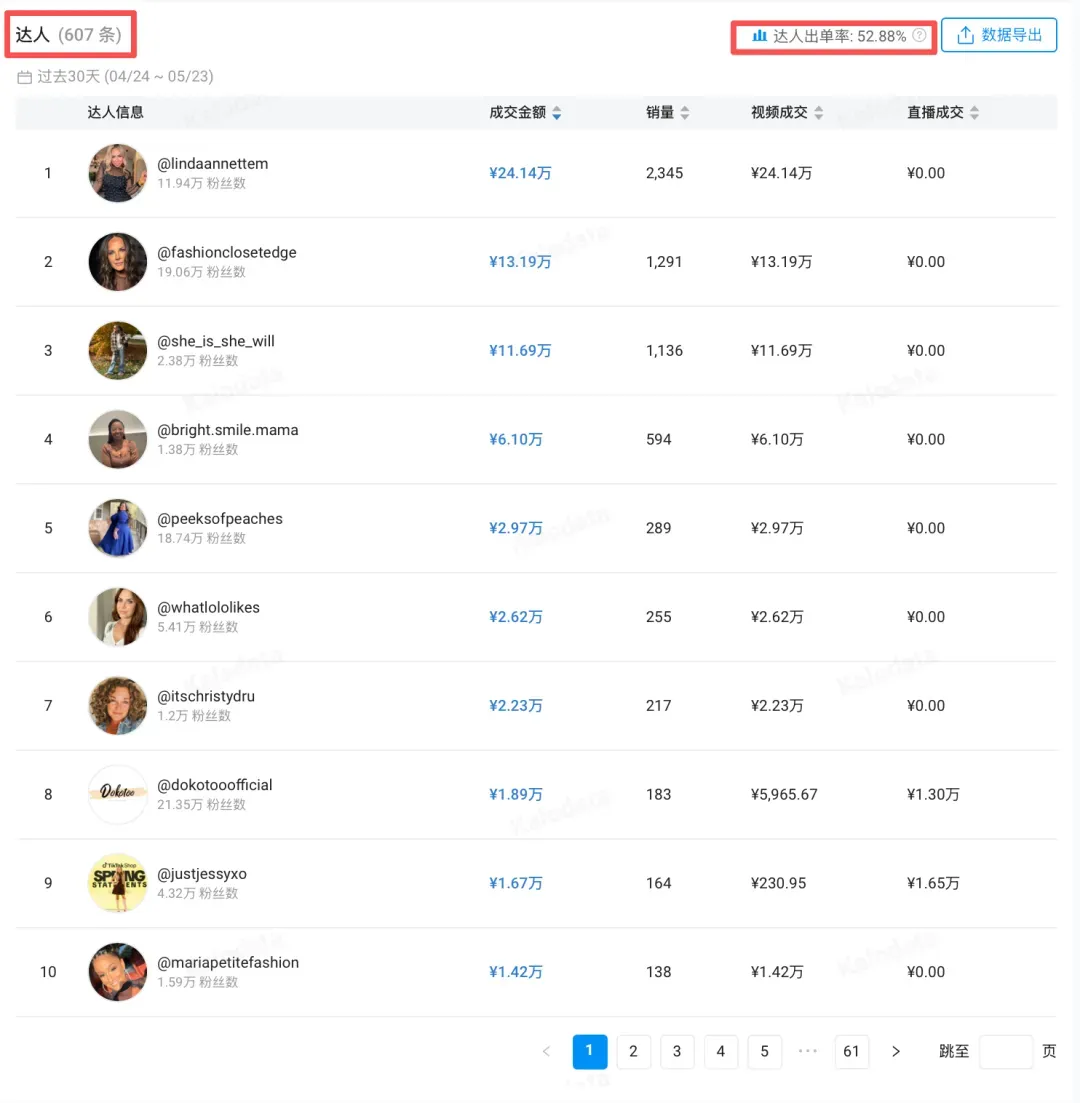The height and width of the screenshot is (1103, 1080).
Task: Click the 数据导出 export button
Action: (999, 35)
